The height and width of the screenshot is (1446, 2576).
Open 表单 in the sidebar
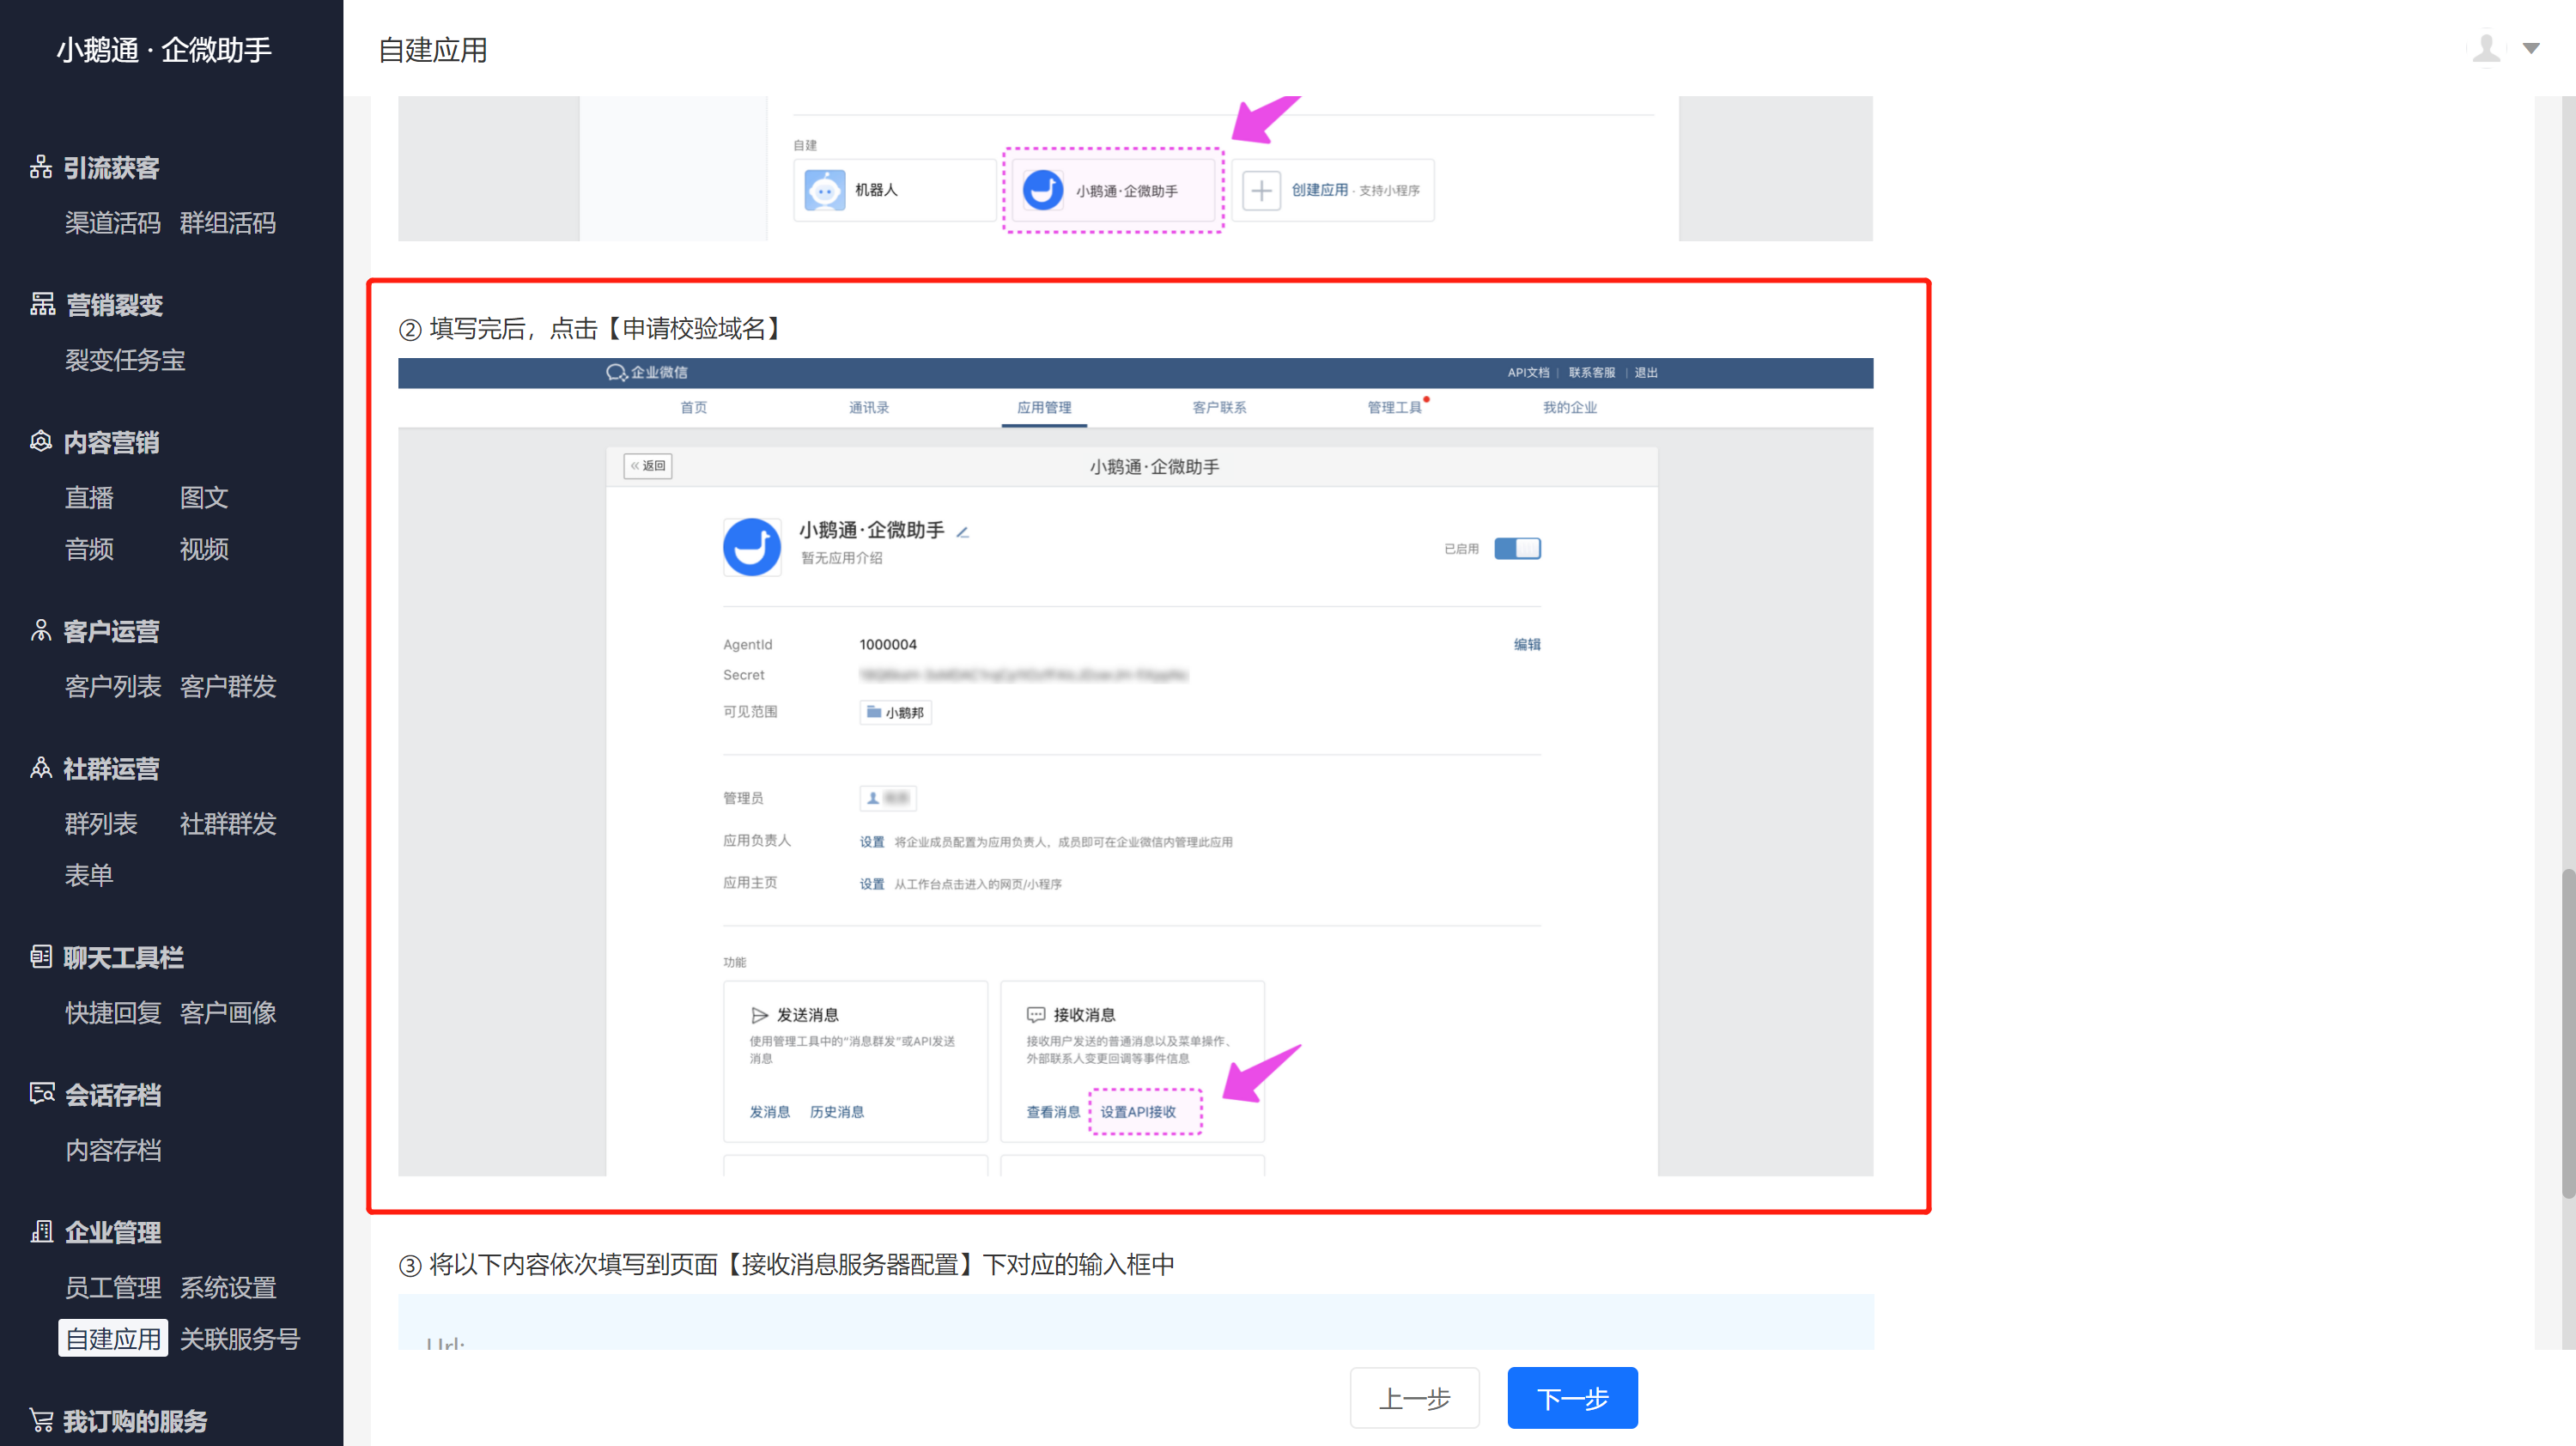(89, 874)
